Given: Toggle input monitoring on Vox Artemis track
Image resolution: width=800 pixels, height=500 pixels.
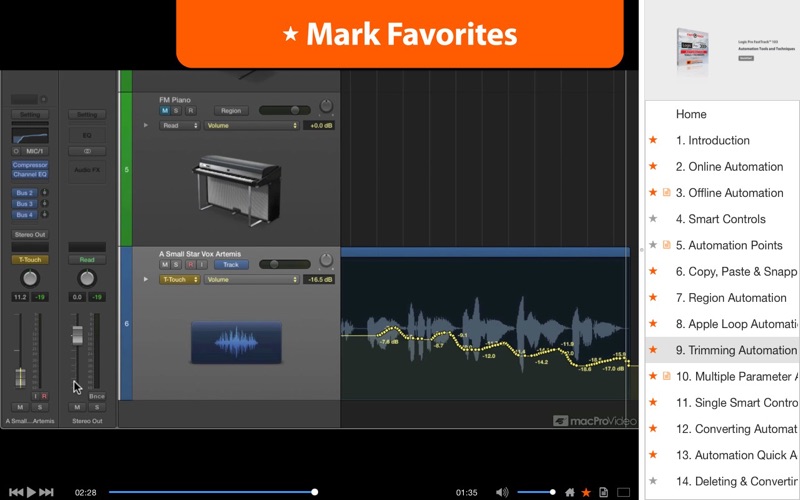Looking at the screenshot, I should (202, 264).
